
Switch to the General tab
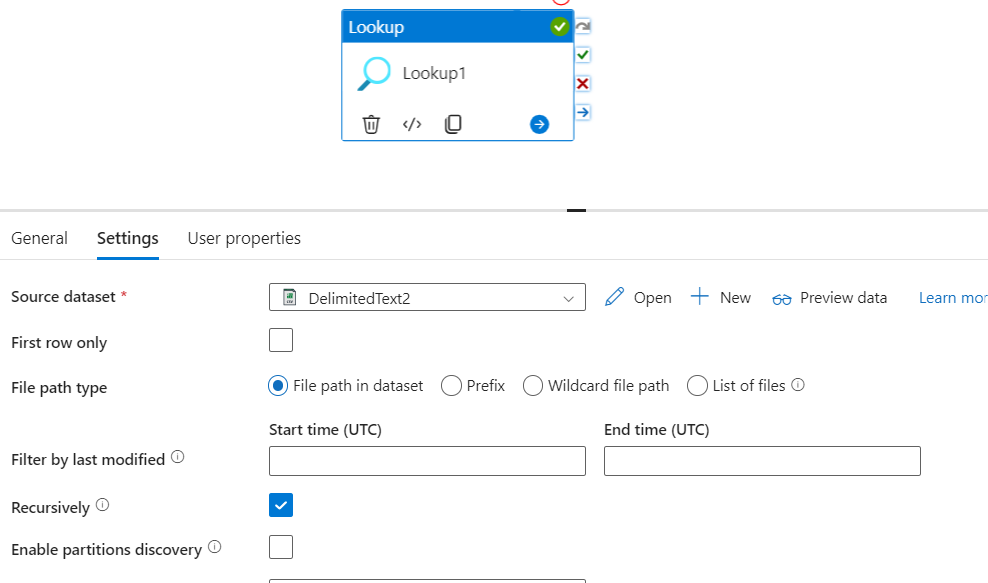(39, 238)
